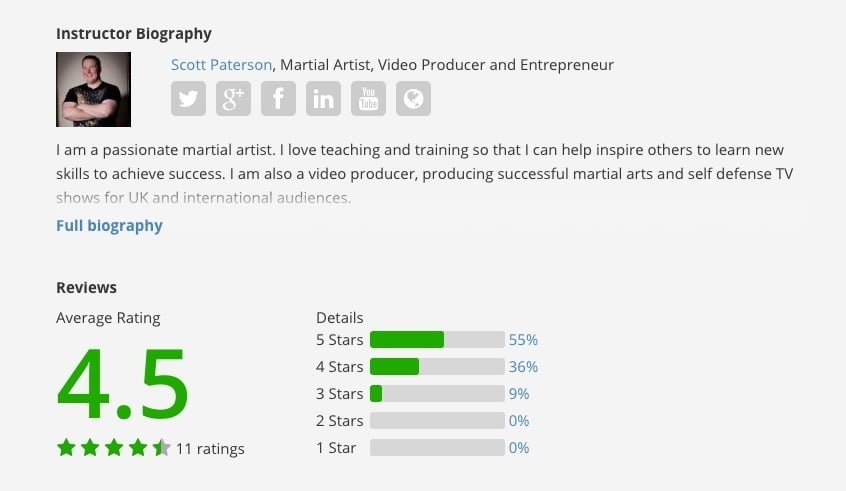Click the 4 Stars rating bar

(437, 367)
